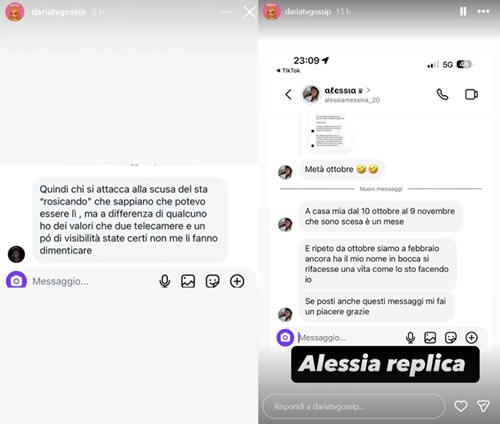Start a voice call with alessia
Screen dimensions: 500x424
442,94
